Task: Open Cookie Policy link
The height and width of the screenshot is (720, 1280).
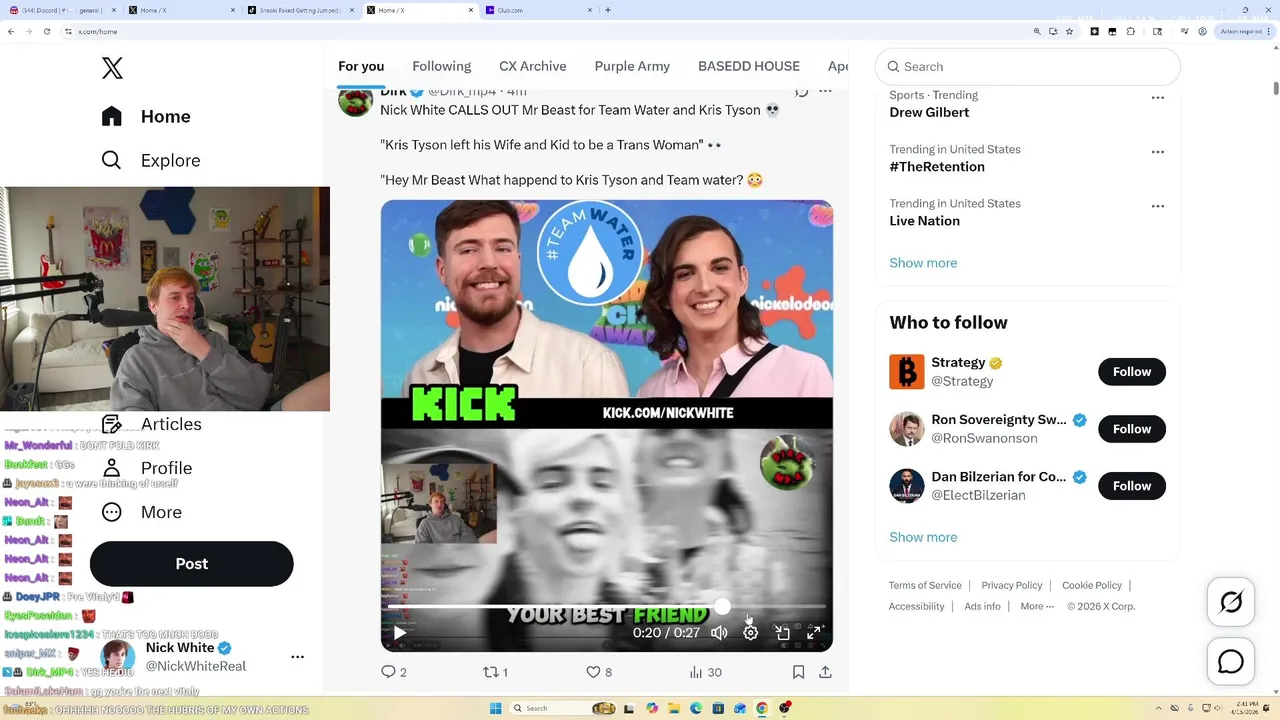Action: pyautogui.click(x=1092, y=586)
